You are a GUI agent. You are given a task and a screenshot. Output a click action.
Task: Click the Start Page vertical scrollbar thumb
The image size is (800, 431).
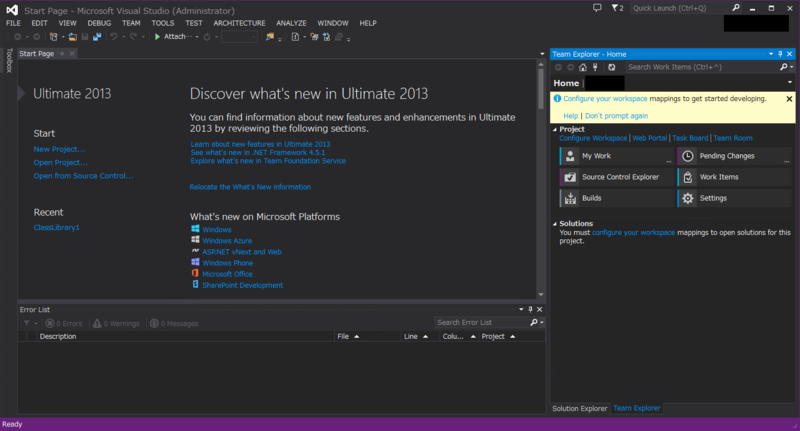pyautogui.click(x=541, y=88)
